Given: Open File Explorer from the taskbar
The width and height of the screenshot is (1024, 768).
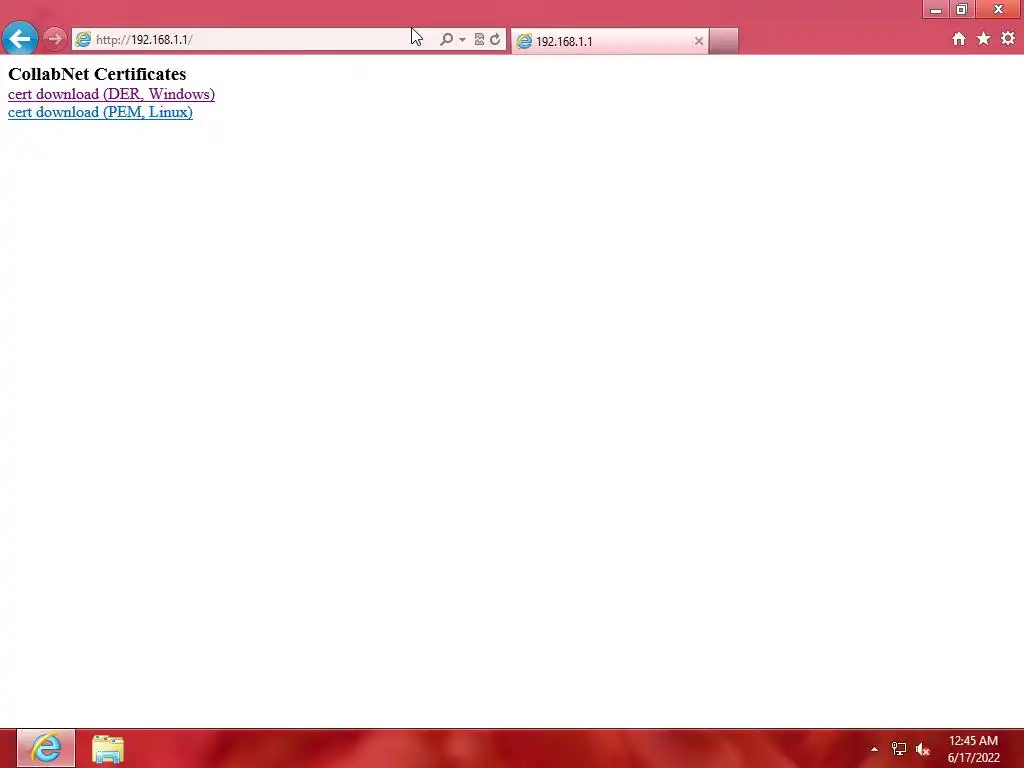Looking at the screenshot, I should point(108,749).
